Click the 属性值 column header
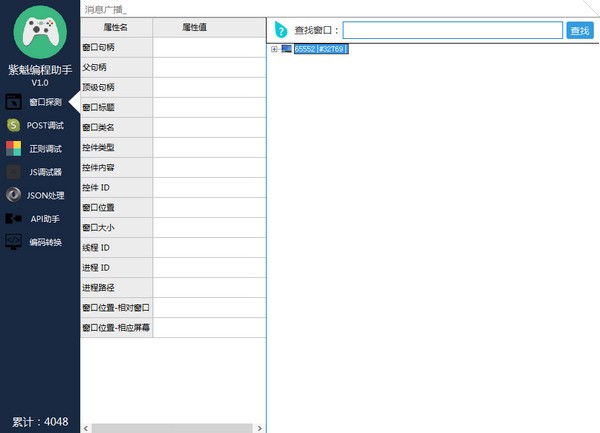The image size is (600, 433). pos(209,27)
